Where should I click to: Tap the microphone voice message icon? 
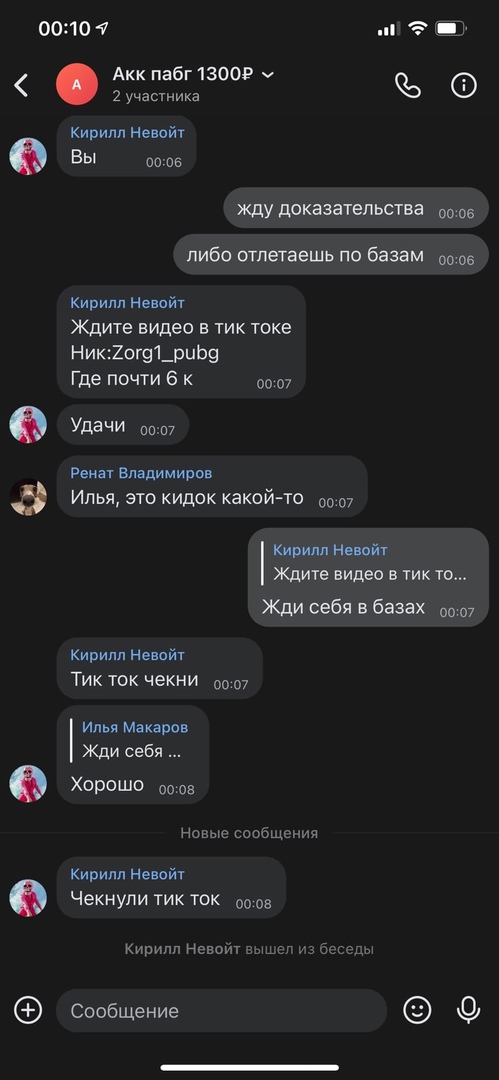[469, 1010]
